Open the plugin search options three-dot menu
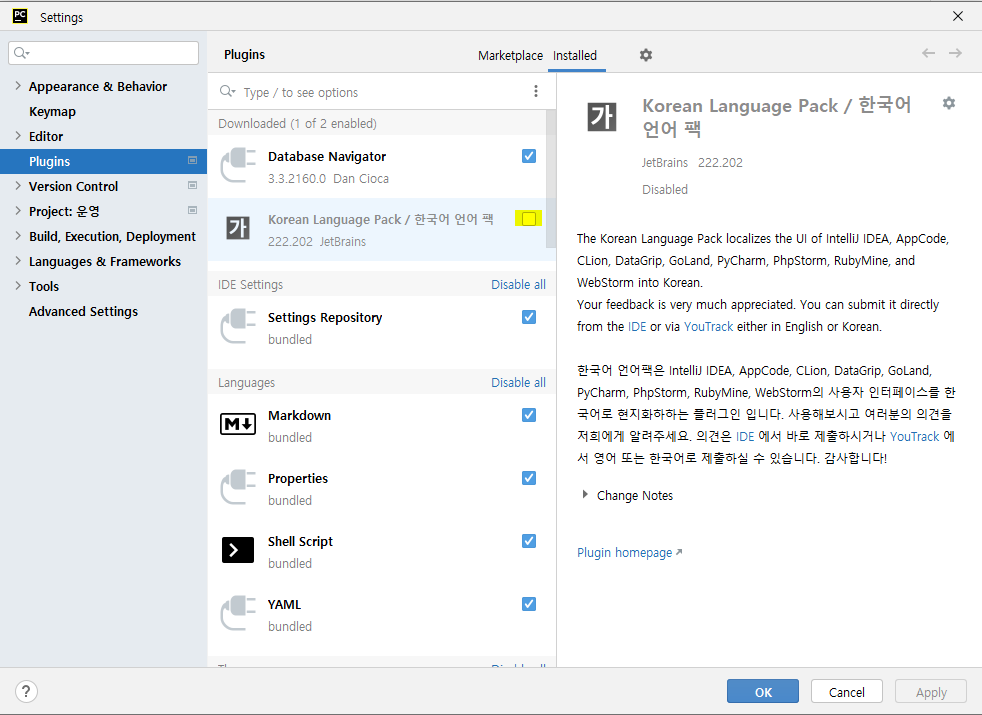Viewport: 982px width, 715px height. 535,91
